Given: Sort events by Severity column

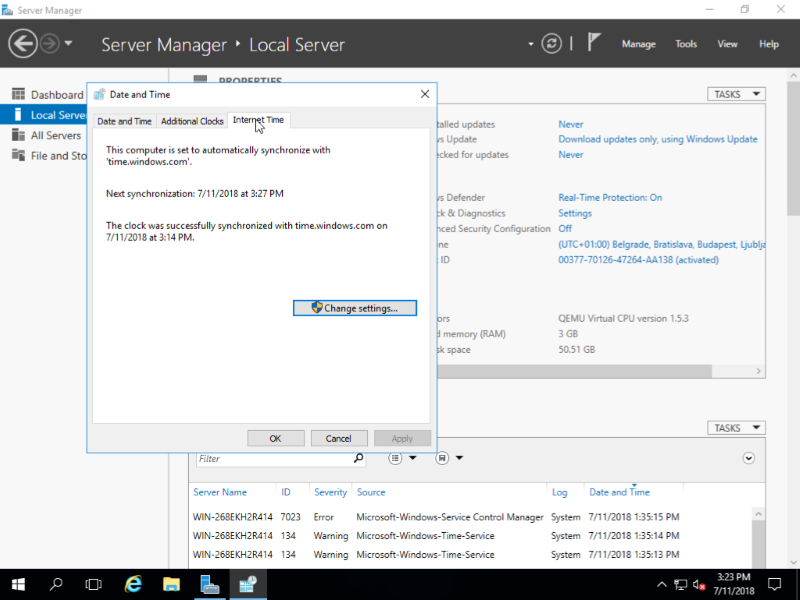Looking at the screenshot, I should click(330, 492).
